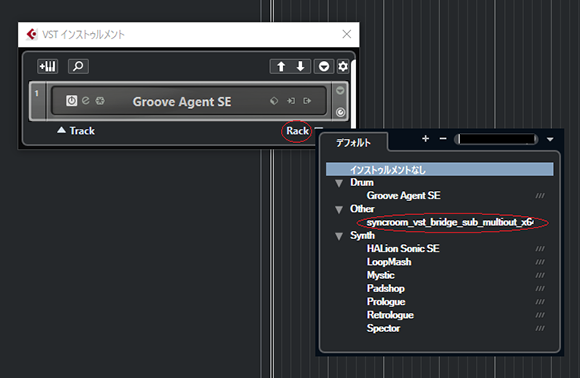Click the VST3 mark beside Retrologue
Viewport: 580px width, 378px height.
(540, 315)
